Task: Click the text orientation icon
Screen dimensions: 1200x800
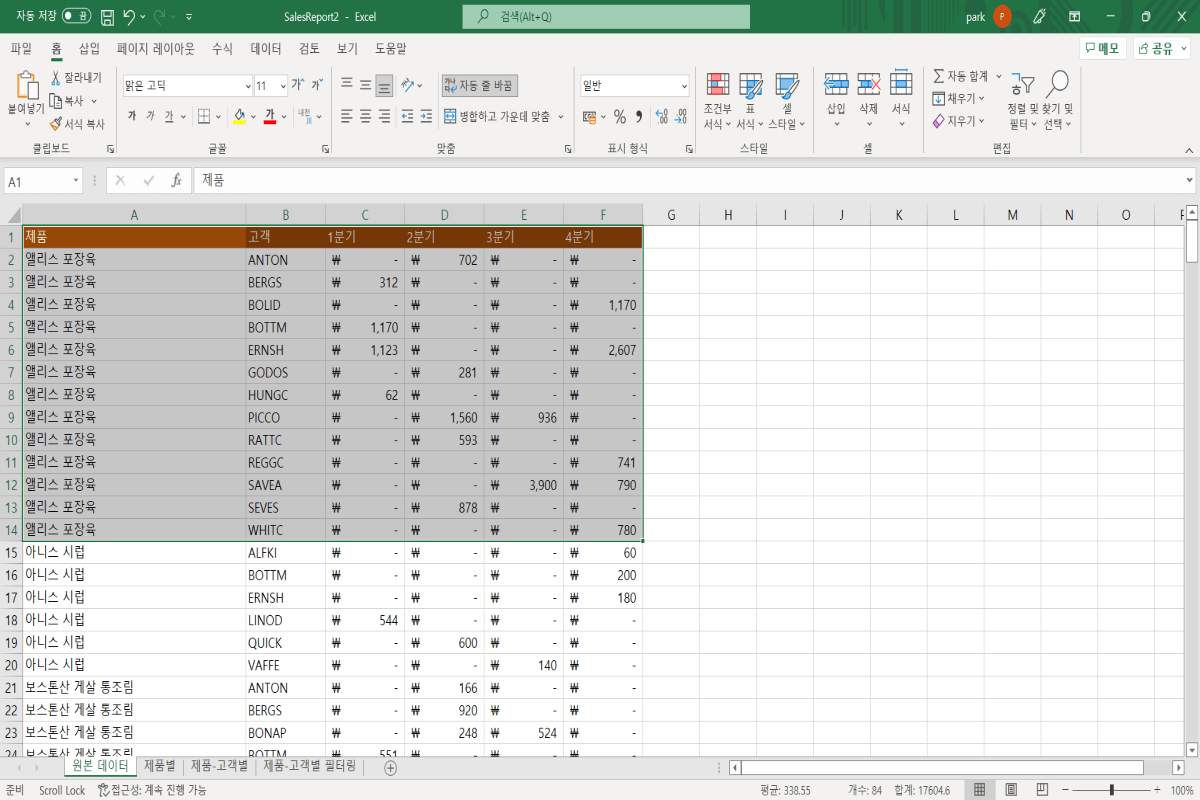Action: pyautogui.click(x=408, y=86)
